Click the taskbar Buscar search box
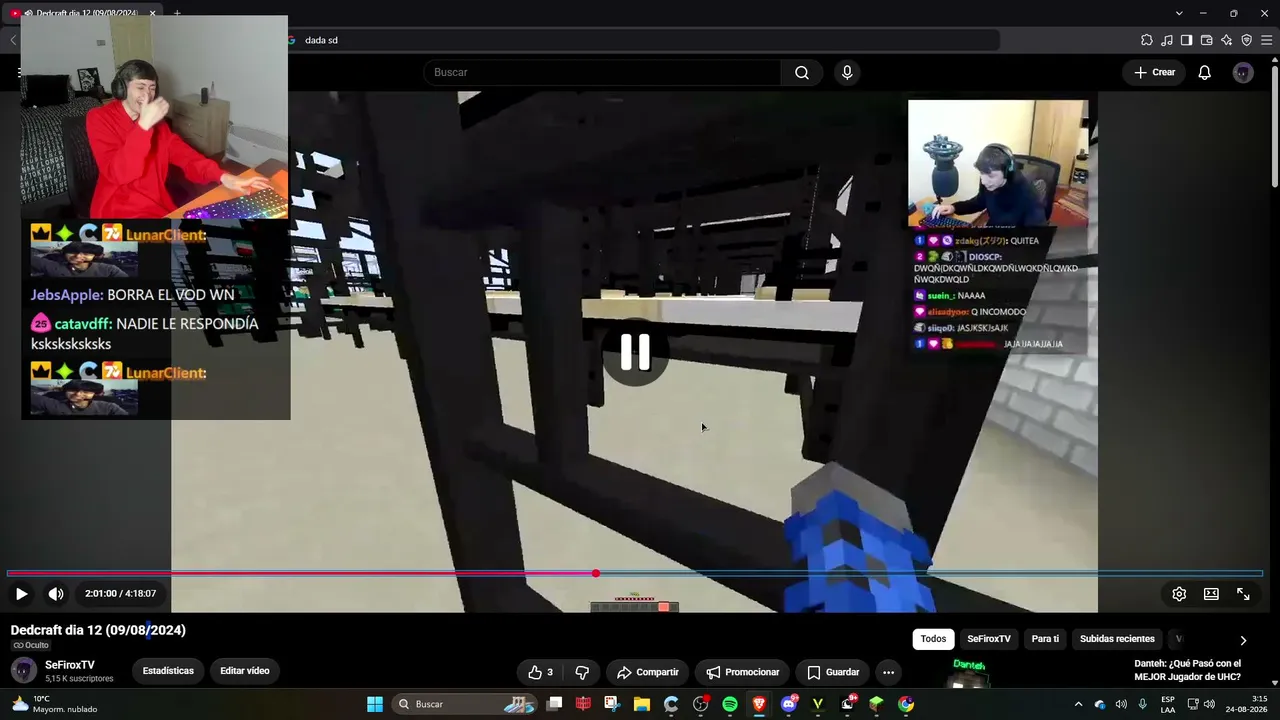This screenshot has height=720, width=1280. click(x=465, y=704)
